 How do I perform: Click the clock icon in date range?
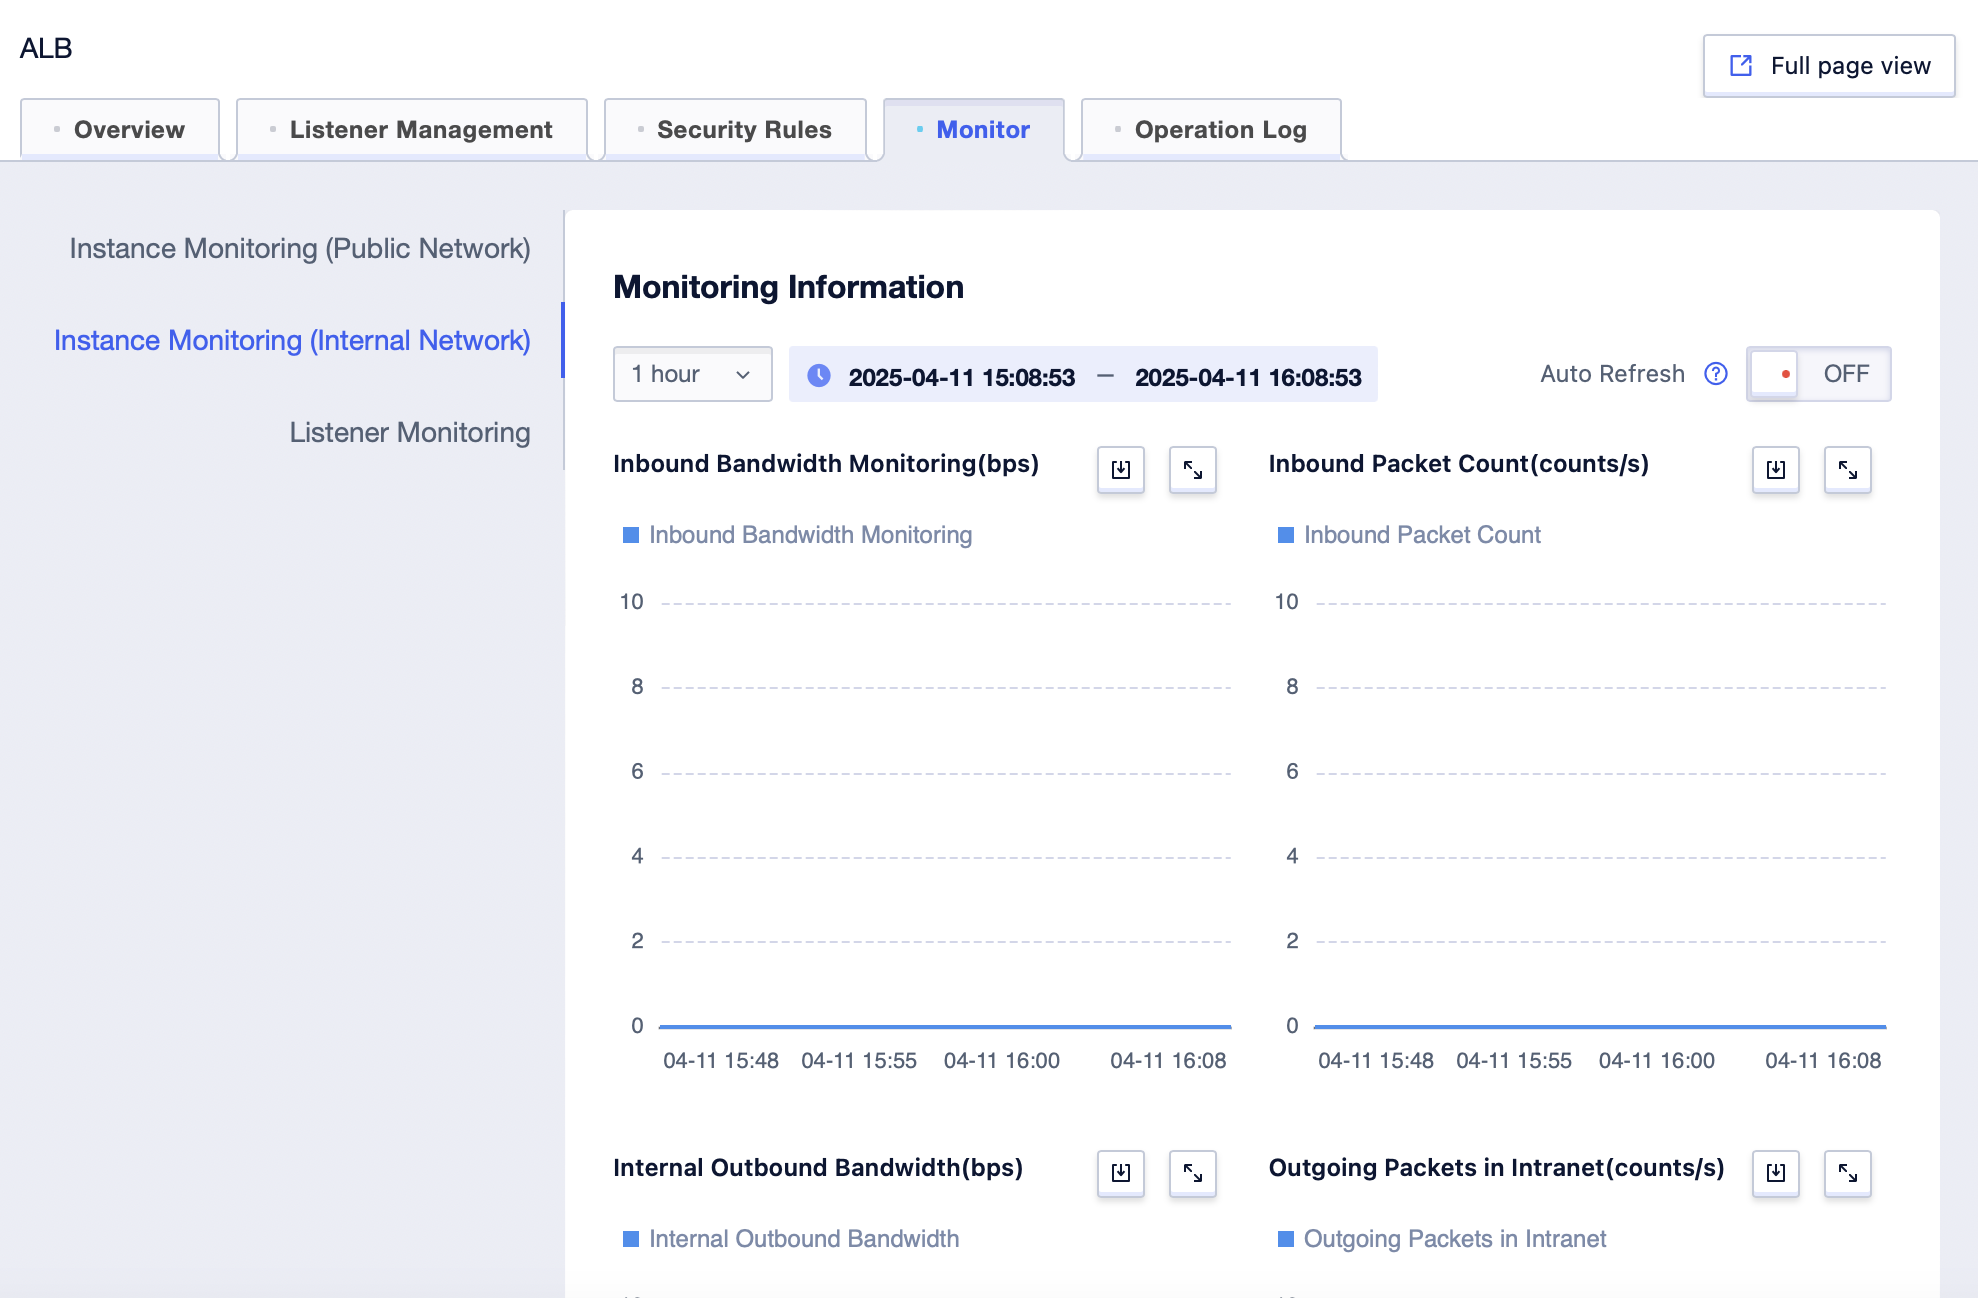click(819, 375)
